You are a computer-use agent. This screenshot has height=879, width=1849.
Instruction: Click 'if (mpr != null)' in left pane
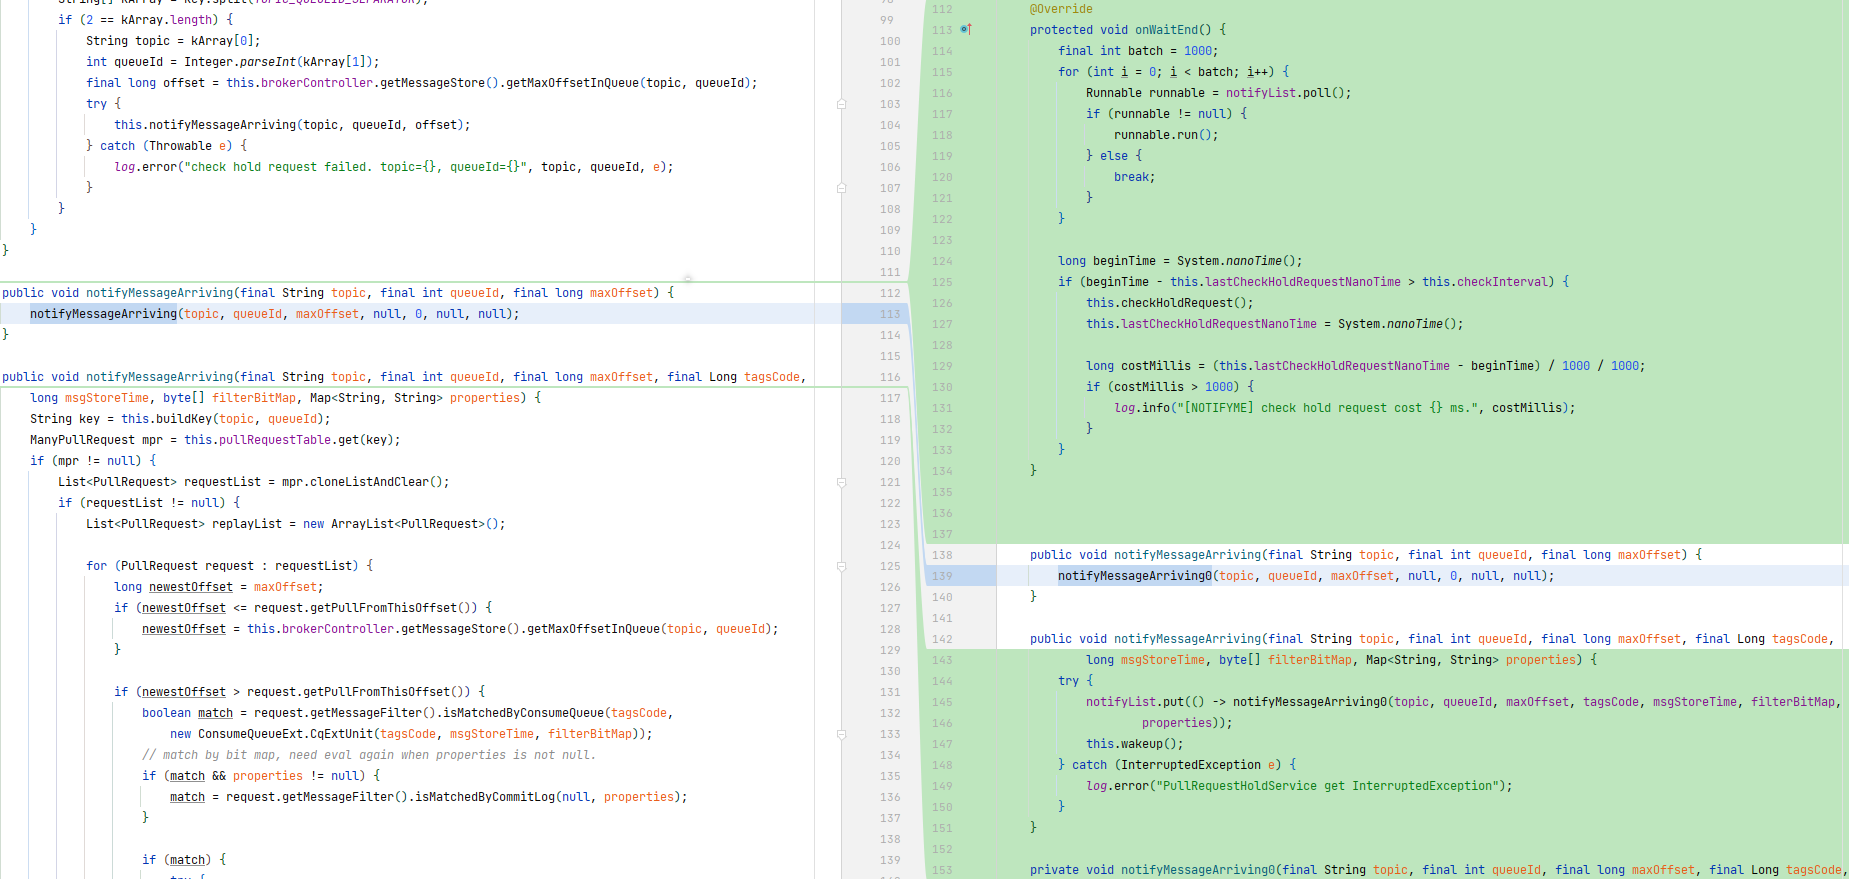(93, 461)
